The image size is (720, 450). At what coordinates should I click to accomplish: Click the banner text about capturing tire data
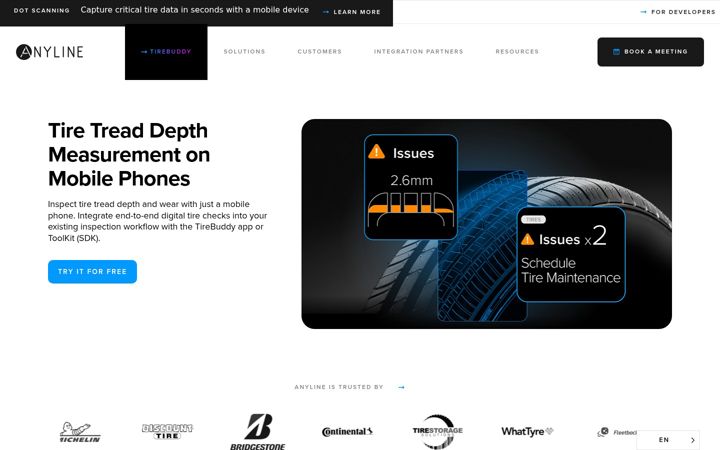pyautogui.click(x=195, y=10)
